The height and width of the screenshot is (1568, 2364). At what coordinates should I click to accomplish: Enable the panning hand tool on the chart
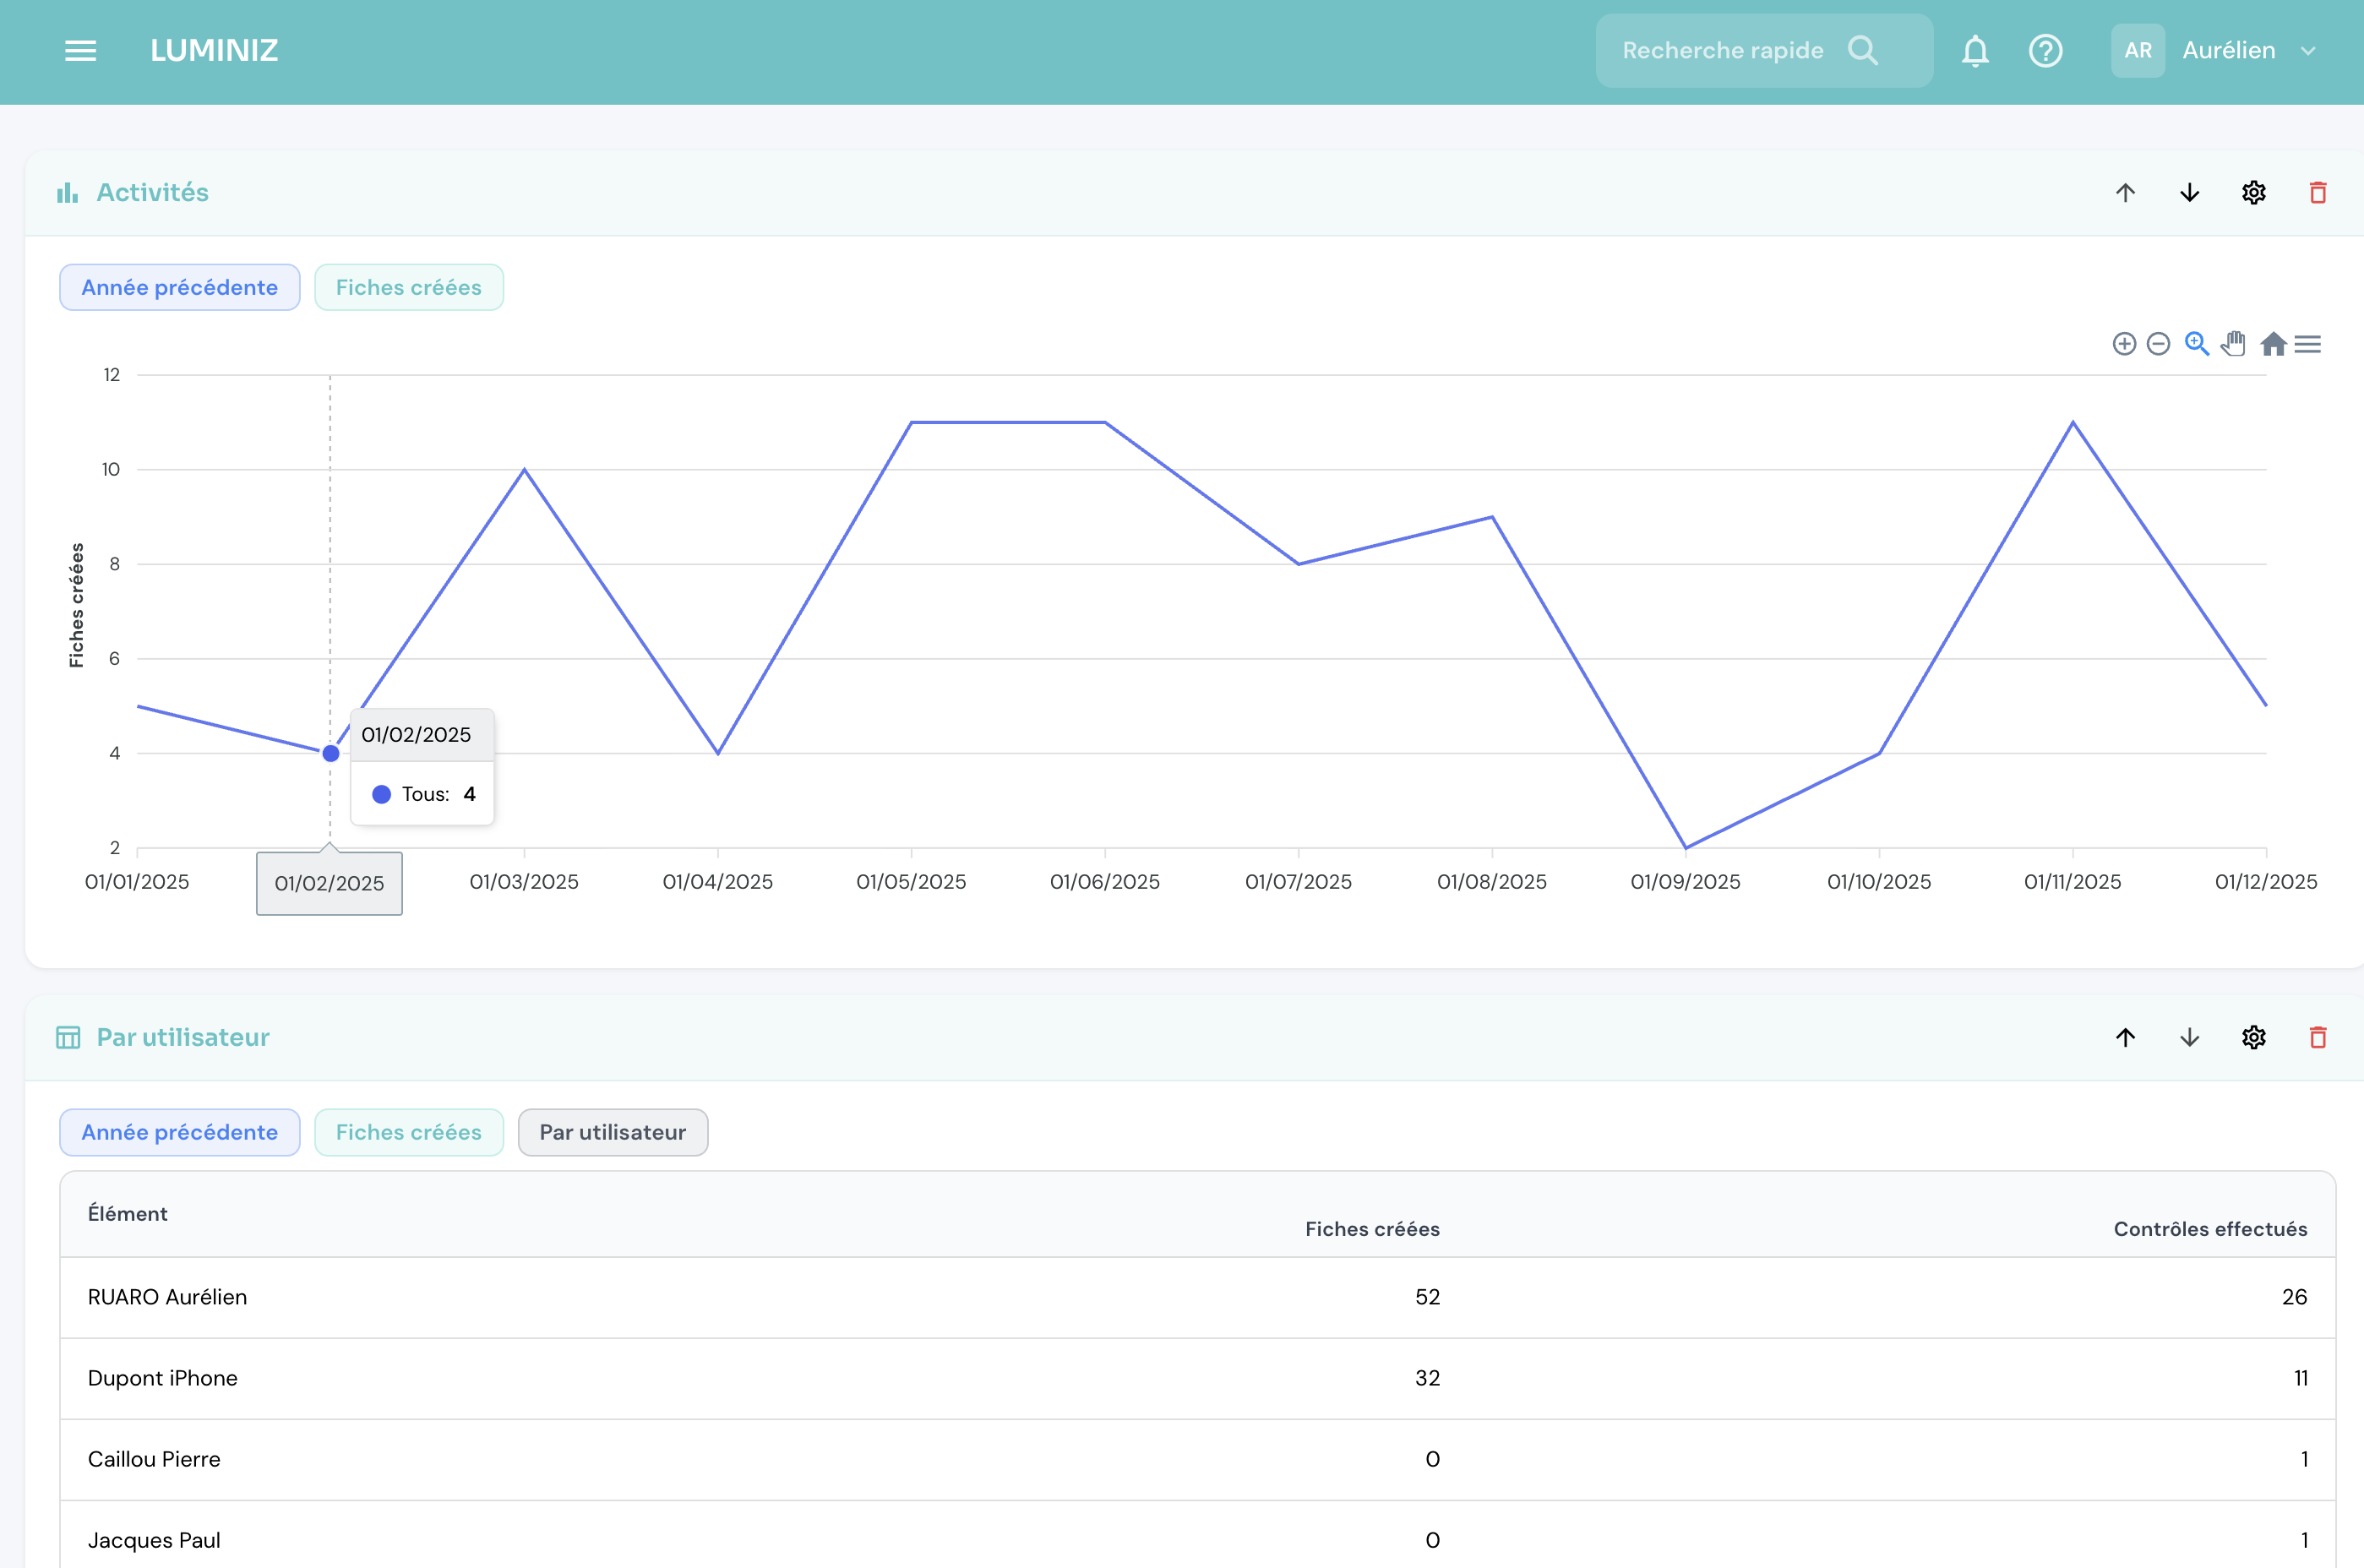[2233, 343]
